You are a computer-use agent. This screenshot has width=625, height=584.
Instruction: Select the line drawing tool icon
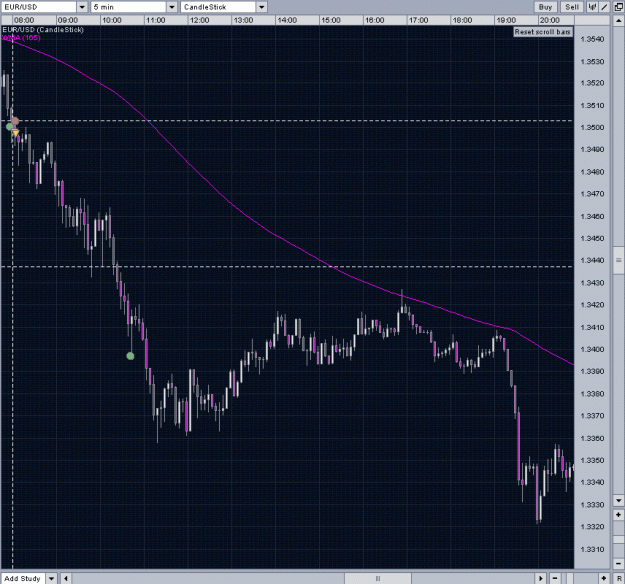pos(604,7)
